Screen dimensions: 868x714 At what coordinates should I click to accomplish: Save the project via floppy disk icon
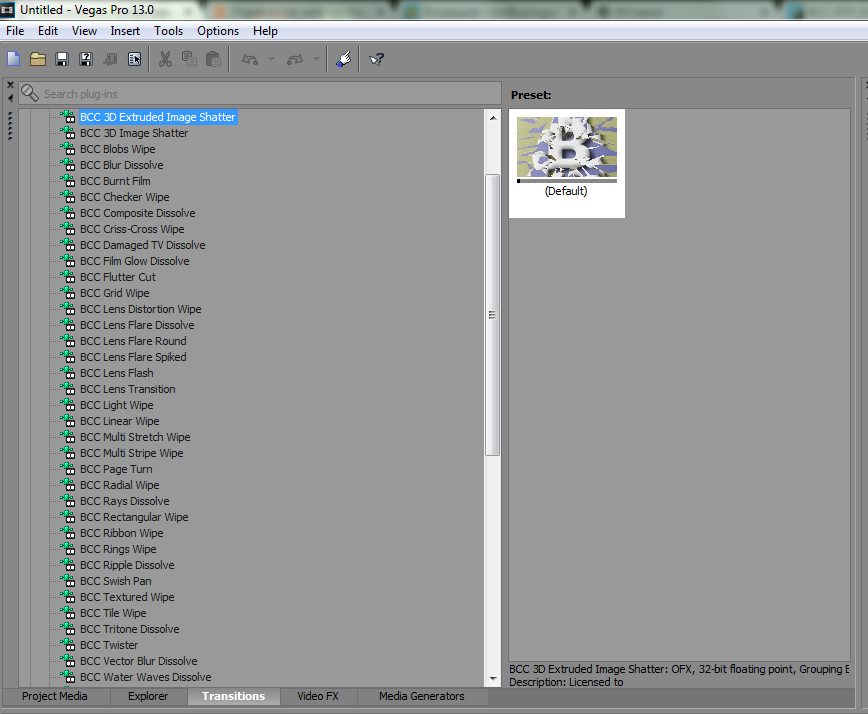[62, 59]
